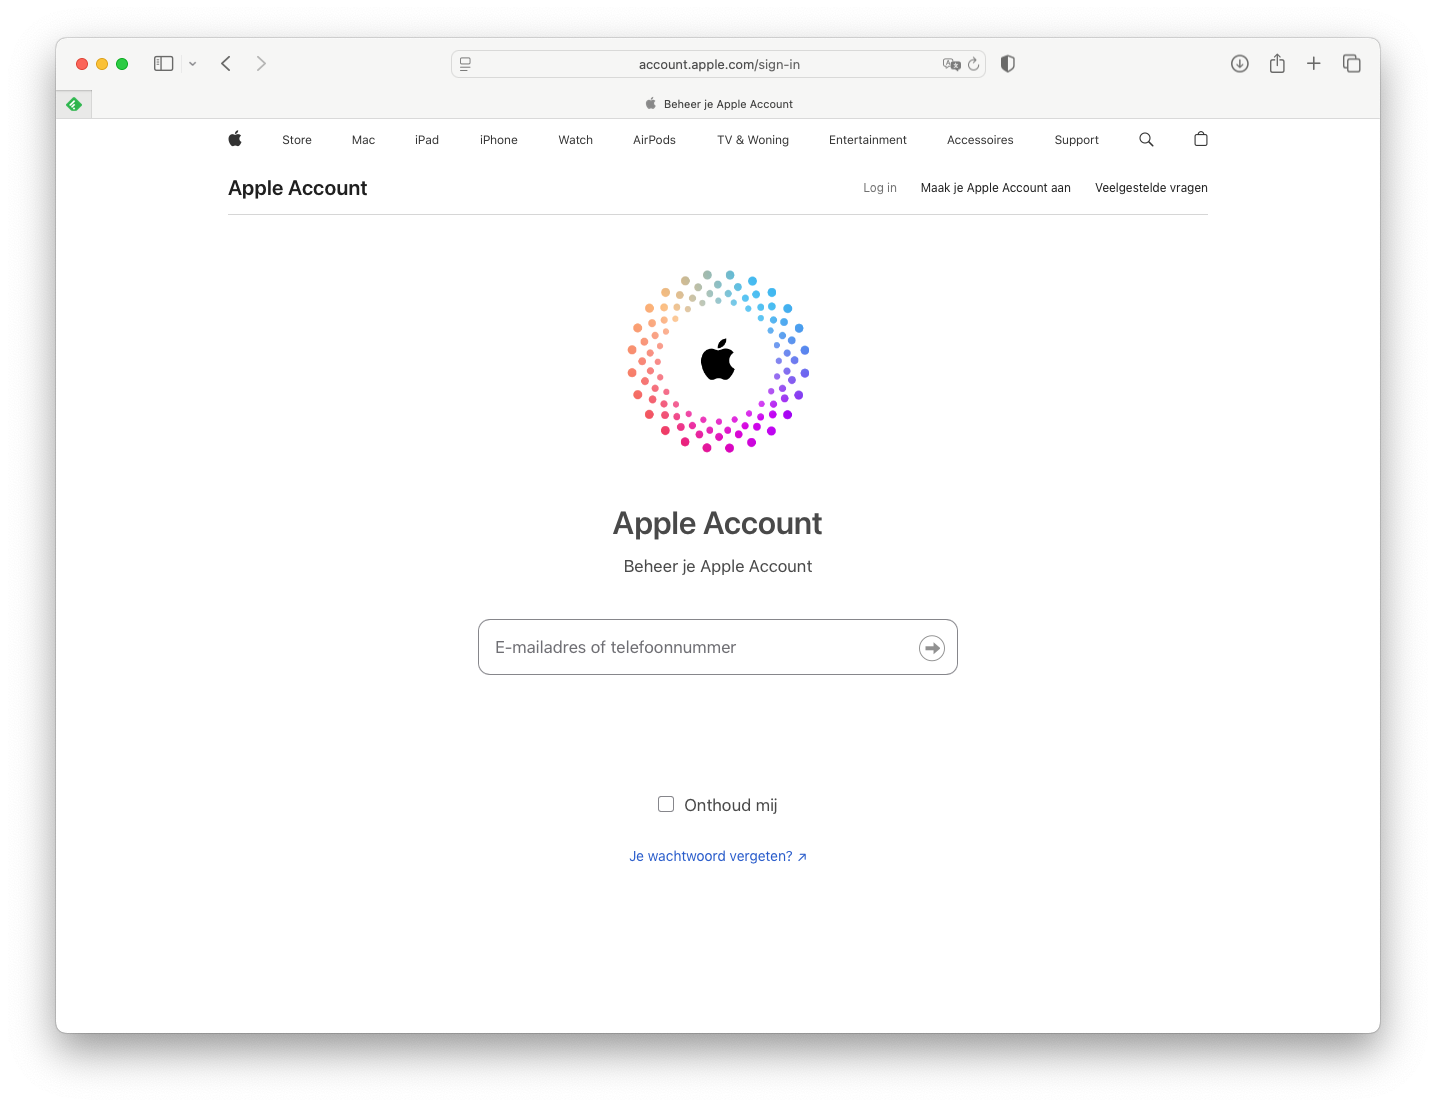Go forward one page in Safari
This screenshot has width=1436, height=1107.
pos(261,64)
